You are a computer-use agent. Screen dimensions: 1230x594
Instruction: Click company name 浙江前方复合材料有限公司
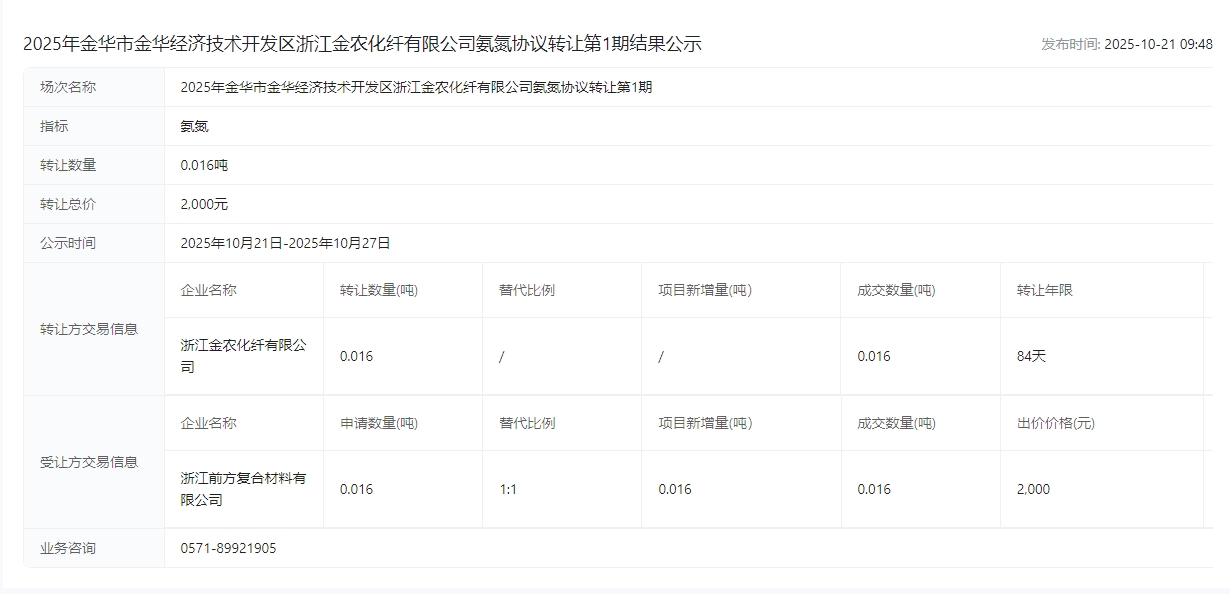[243, 489]
